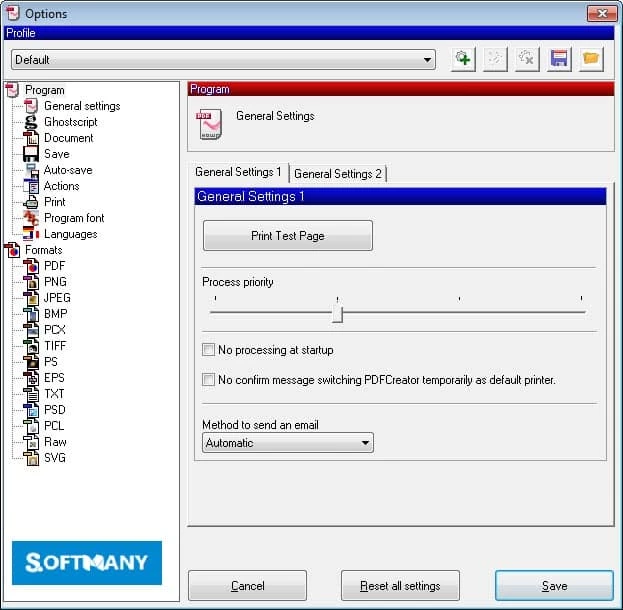Select the General Settings 1 tab

(x=238, y=173)
